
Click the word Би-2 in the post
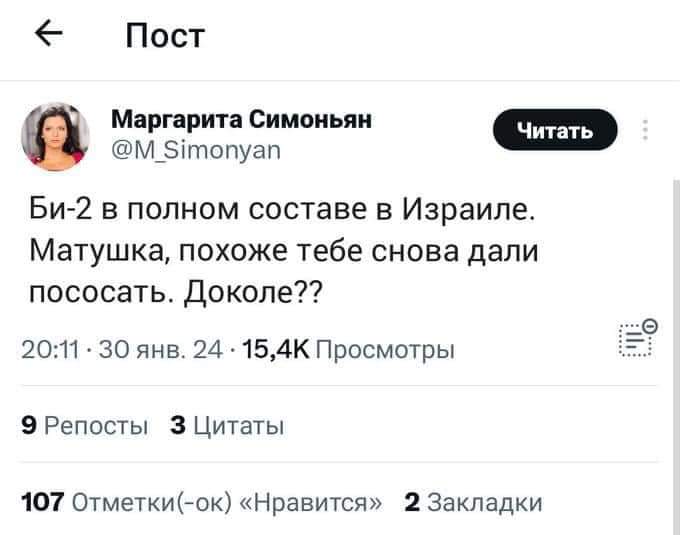click(61, 209)
